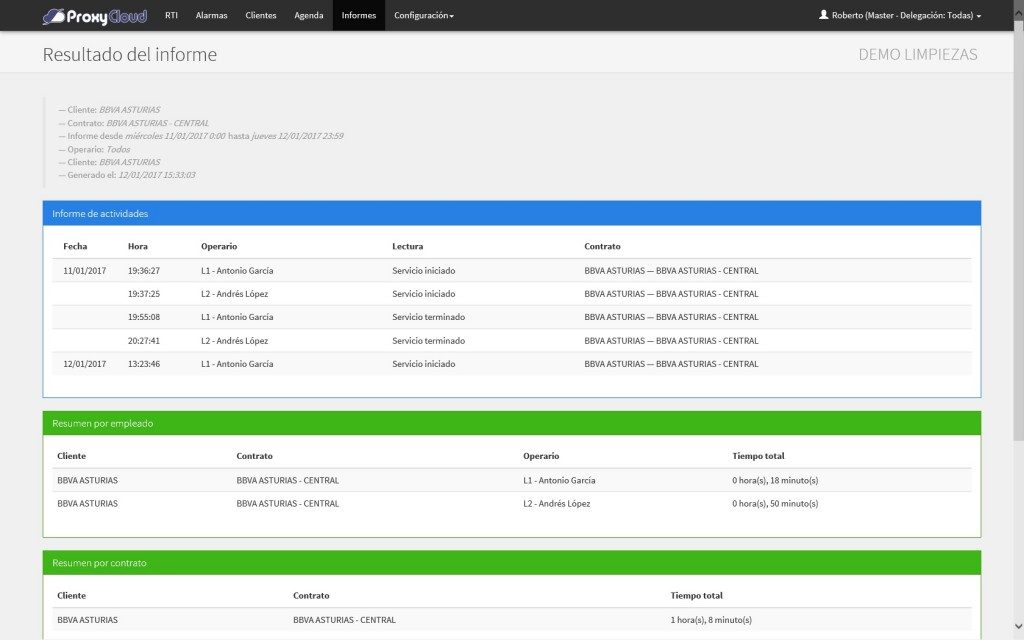Image resolution: width=1024 pixels, height=640 pixels.
Task: Click the Lectura column header
Action: 408,246
